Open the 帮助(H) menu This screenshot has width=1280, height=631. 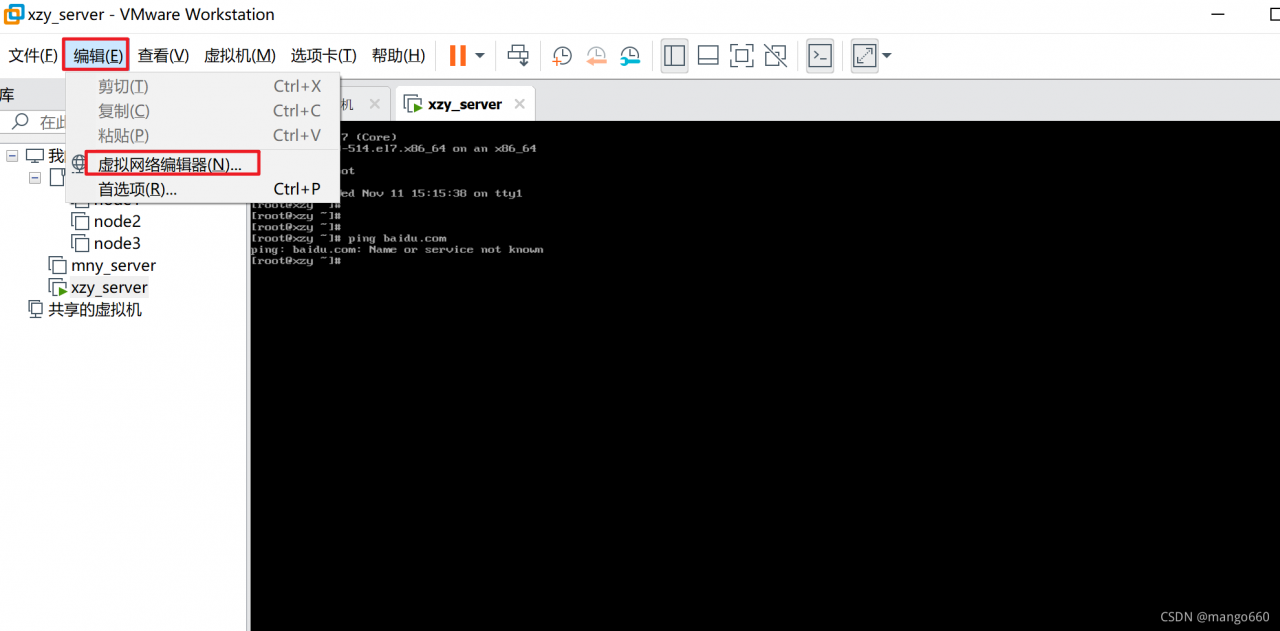(x=398, y=56)
